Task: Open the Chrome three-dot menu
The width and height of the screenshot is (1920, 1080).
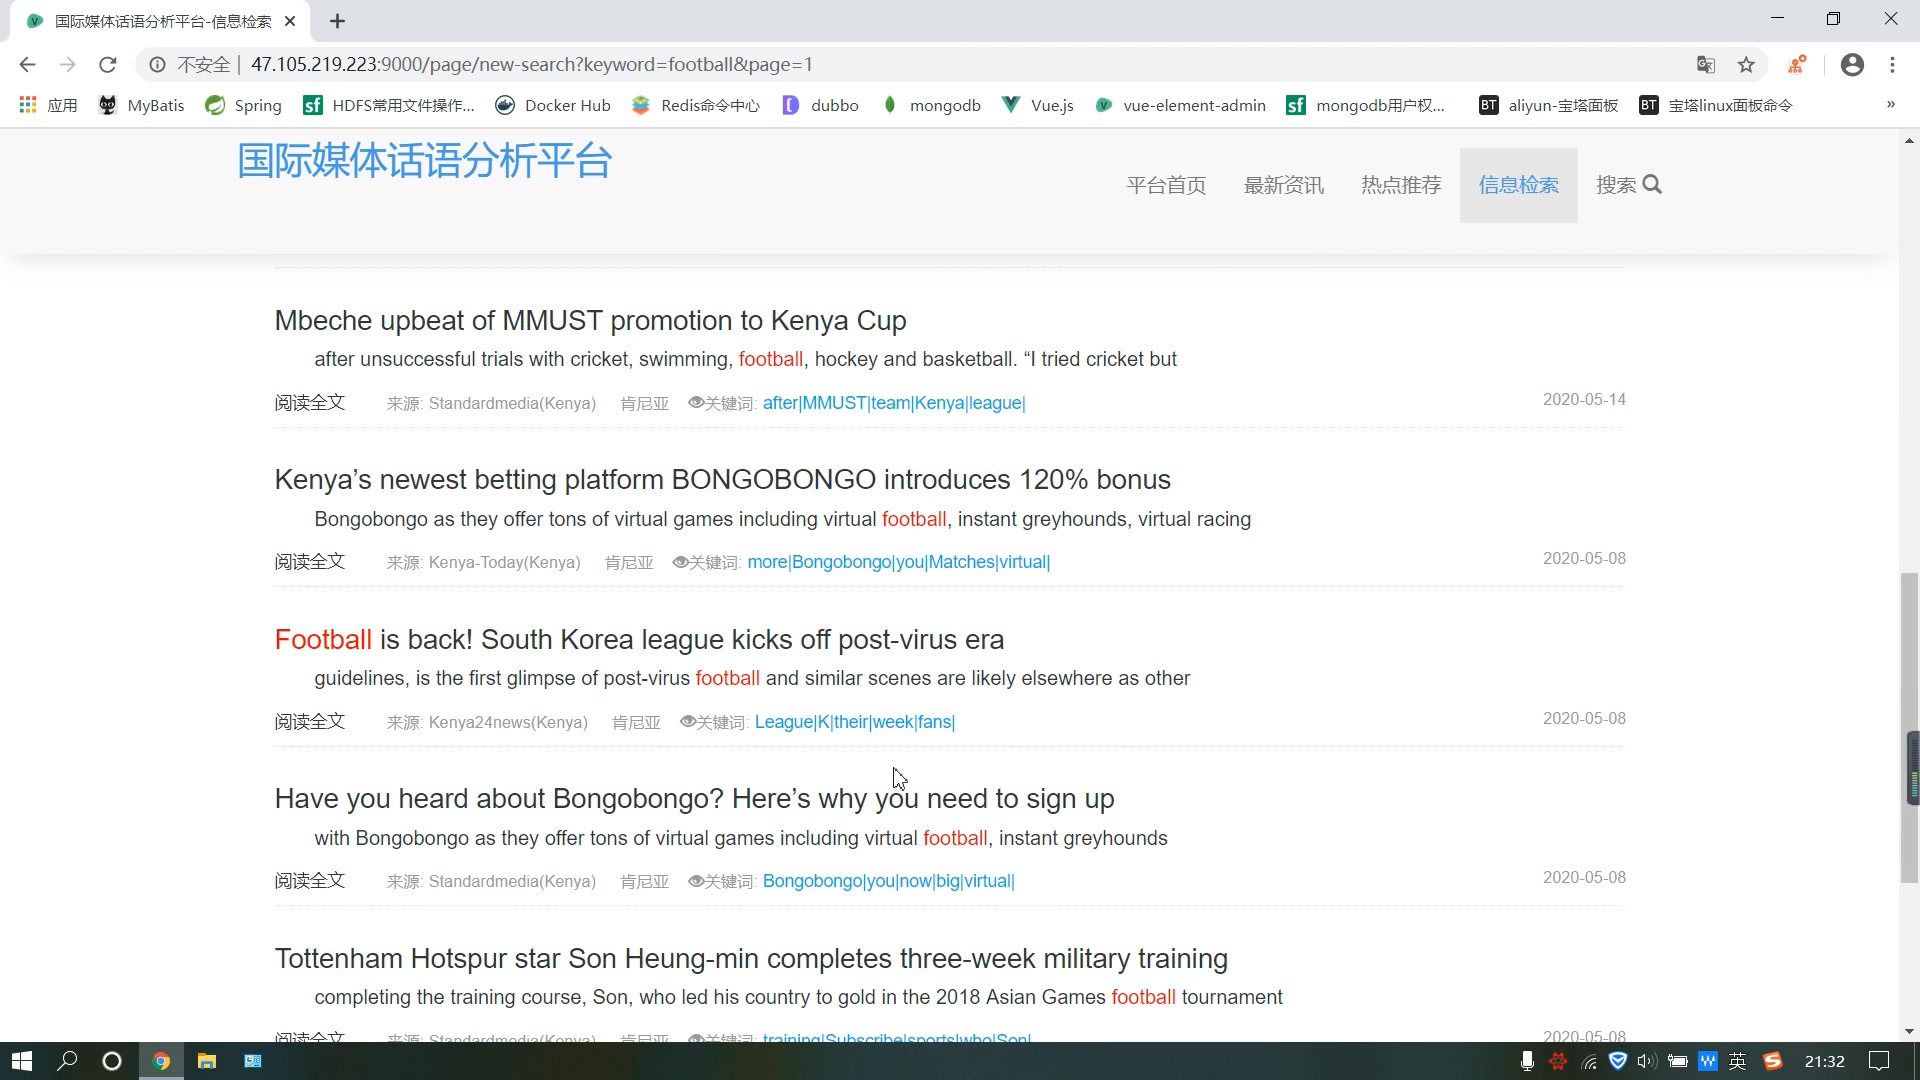Action: (x=1892, y=65)
